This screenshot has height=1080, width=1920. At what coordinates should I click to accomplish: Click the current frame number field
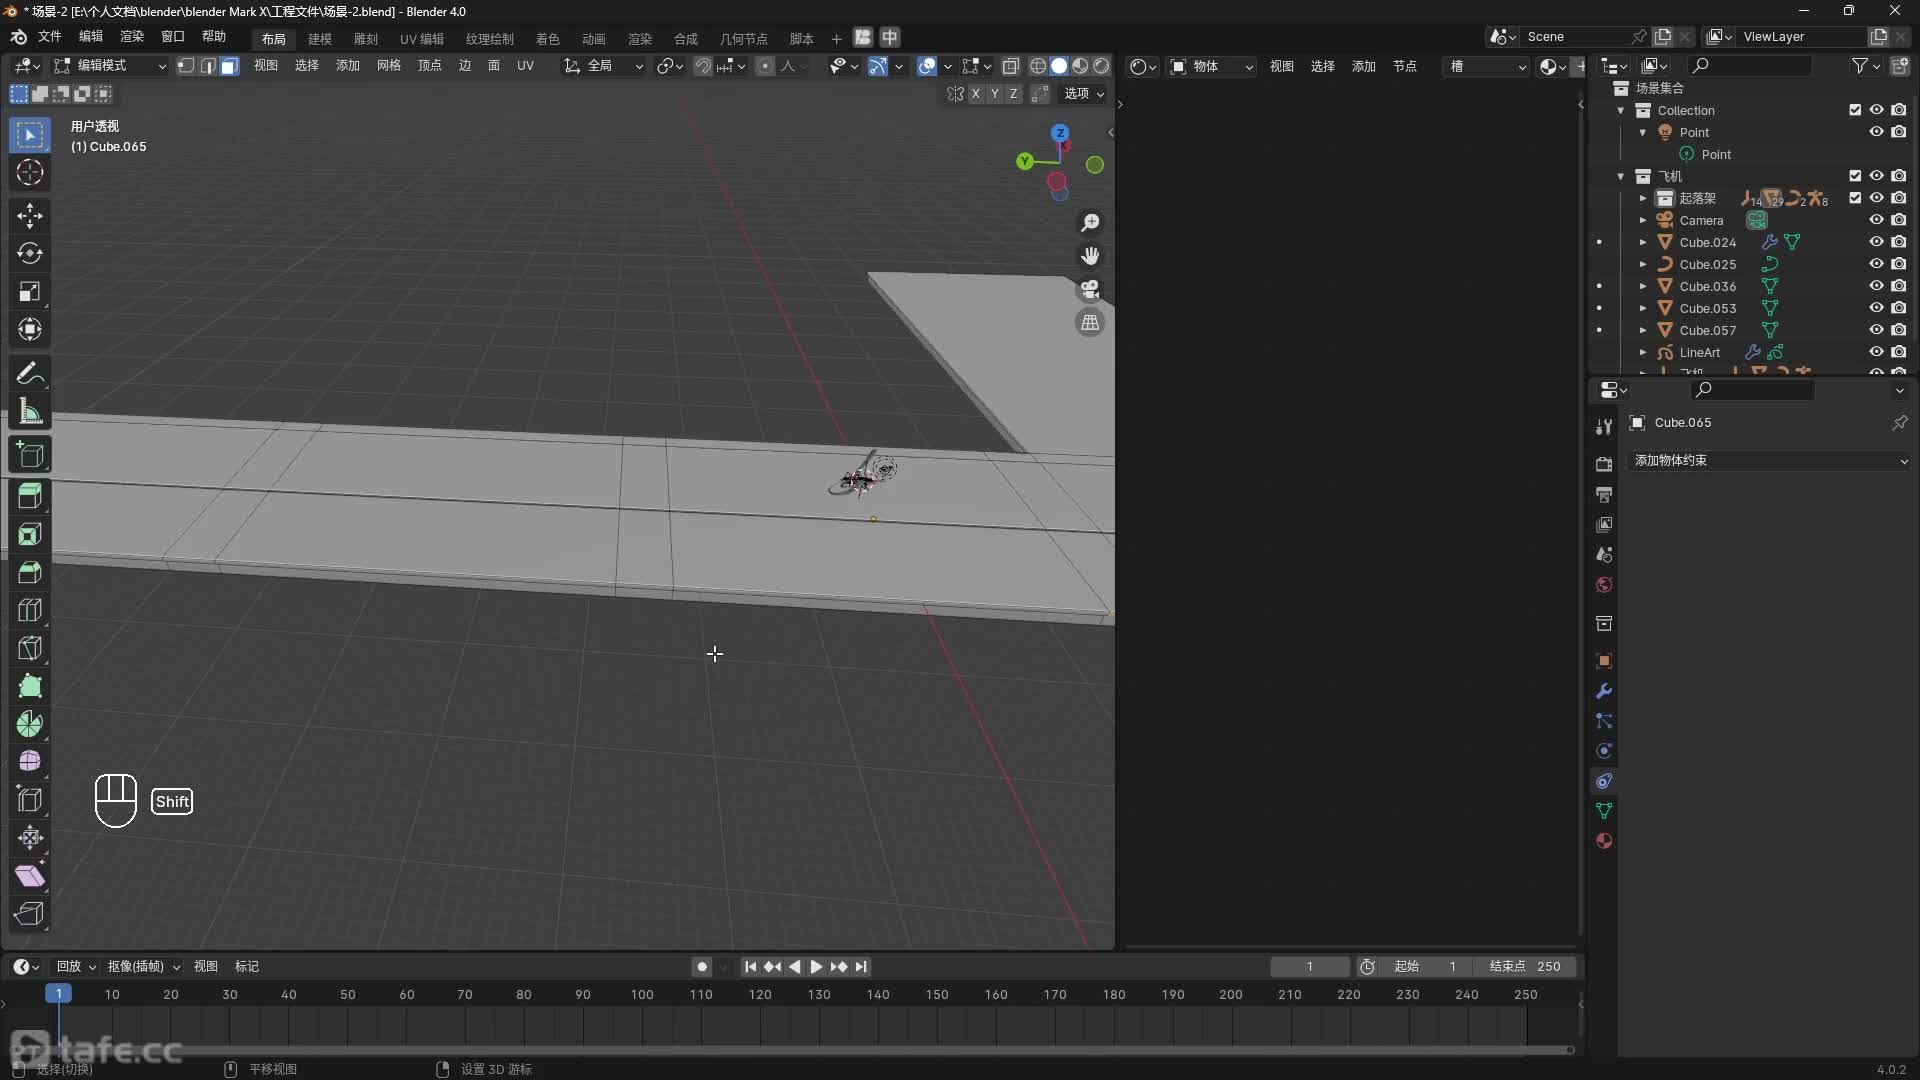tap(1309, 967)
